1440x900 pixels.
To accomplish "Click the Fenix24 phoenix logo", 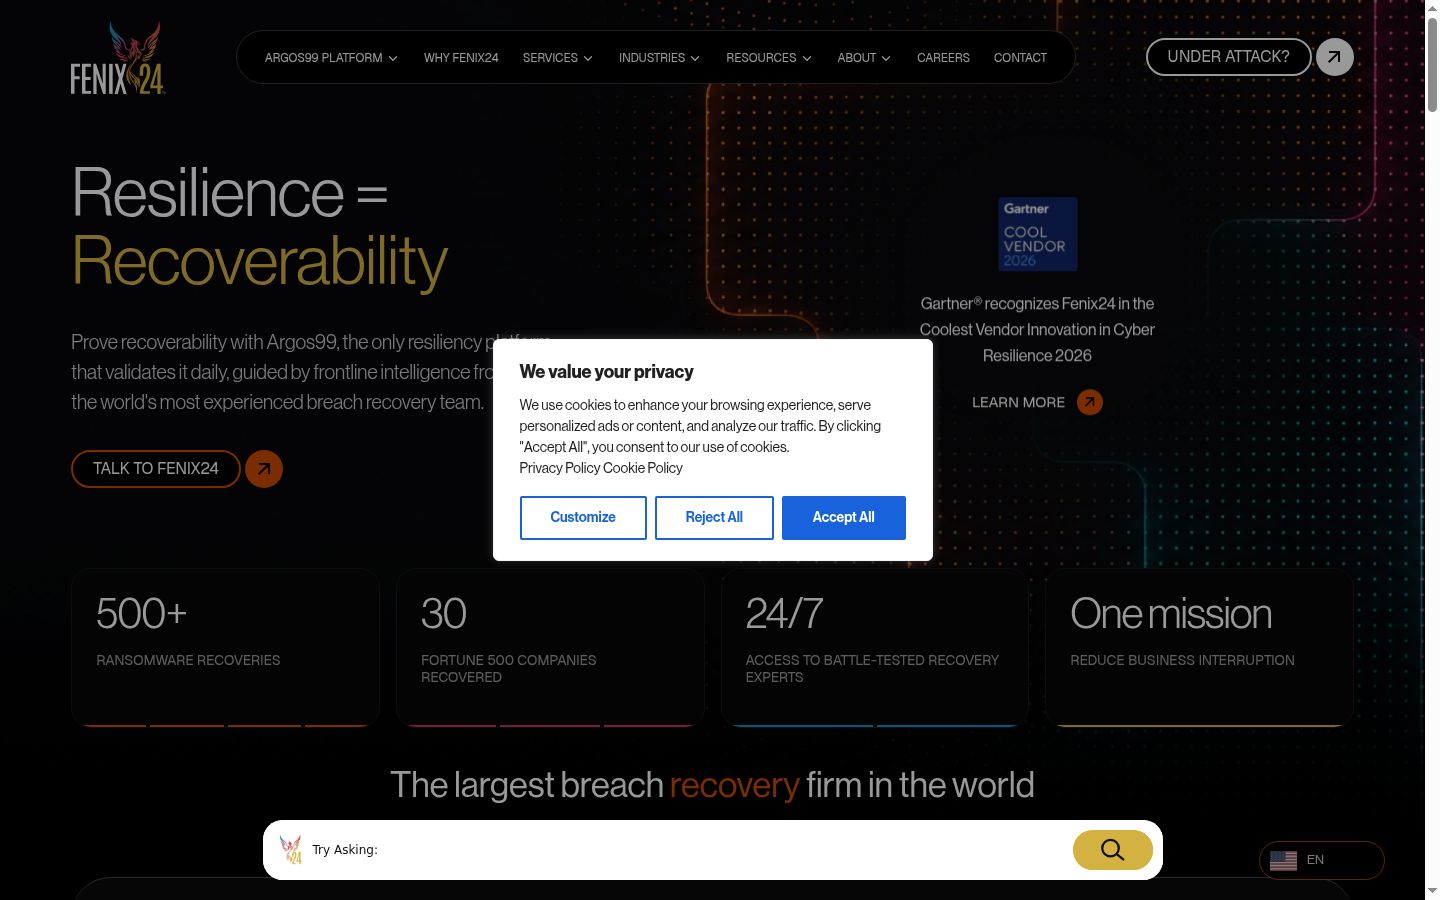I will pos(118,58).
